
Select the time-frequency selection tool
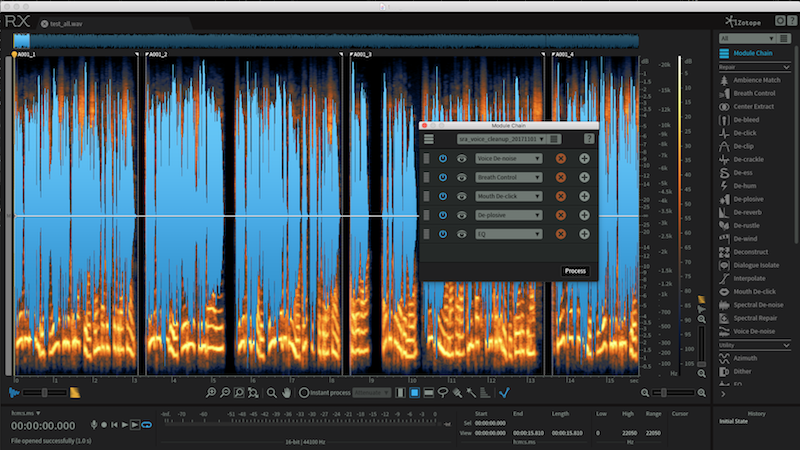(x=414, y=393)
